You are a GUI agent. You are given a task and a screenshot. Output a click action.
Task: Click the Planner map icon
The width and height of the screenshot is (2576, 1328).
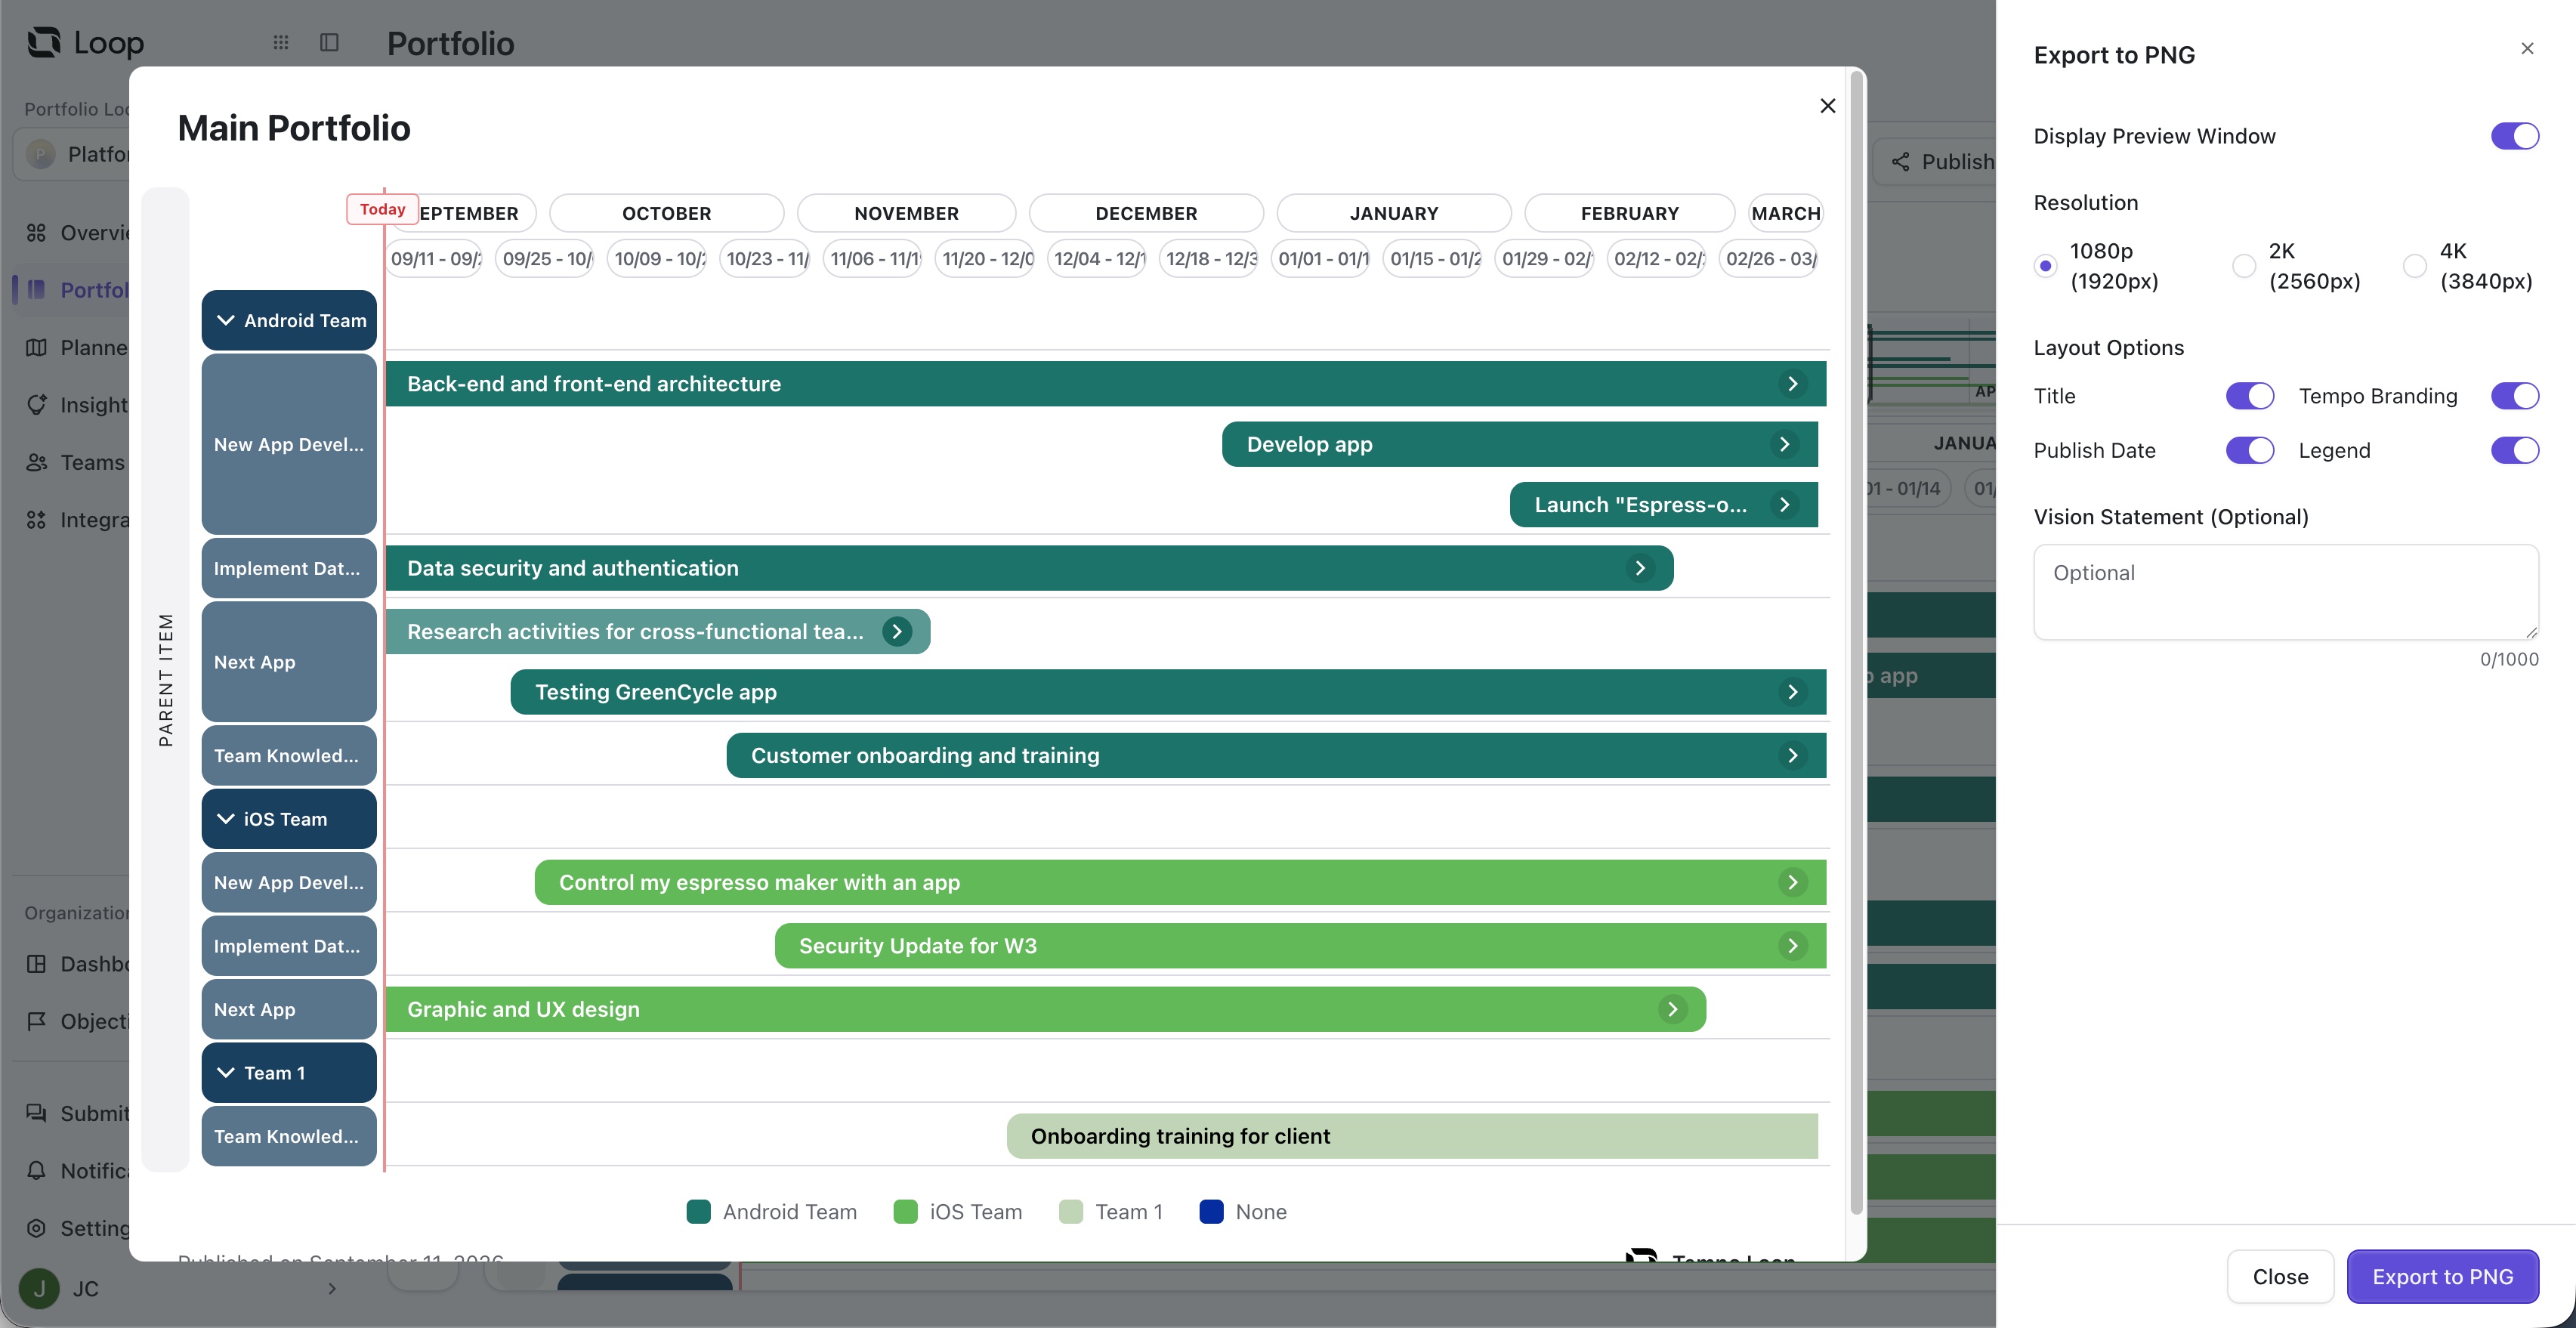coord(36,347)
